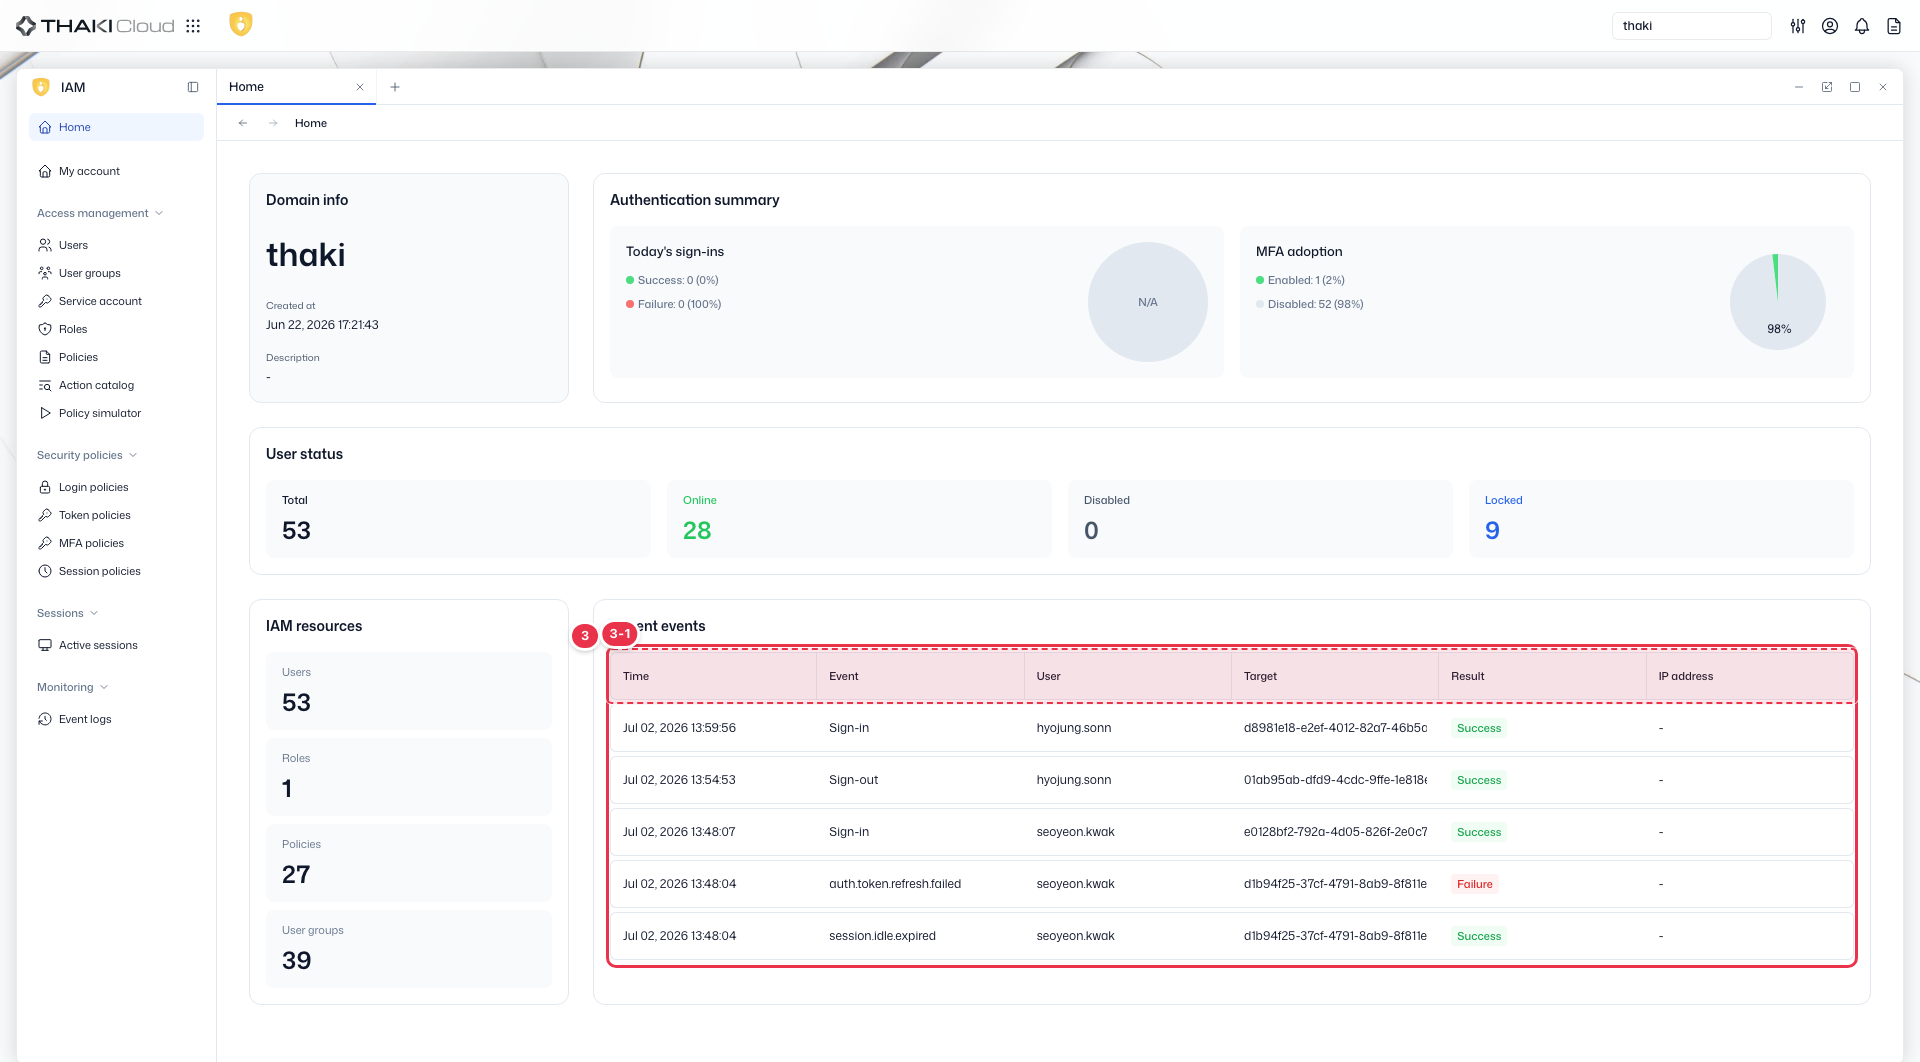Select Home in the sidebar
This screenshot has width=1920, height=1062.
coord(116,127)
